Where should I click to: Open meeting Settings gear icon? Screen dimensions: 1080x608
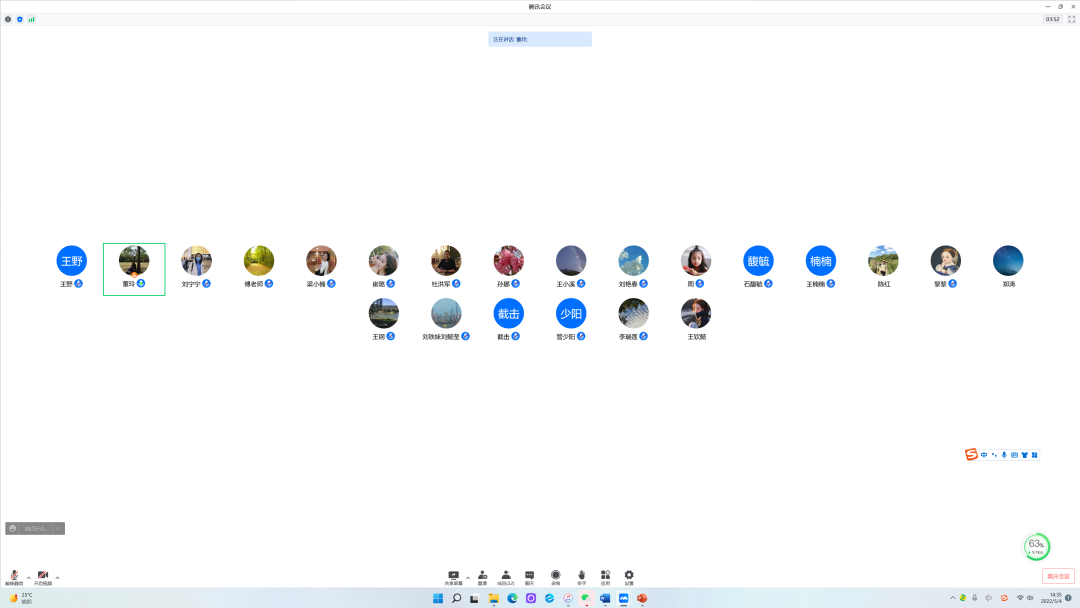point(629,576)
